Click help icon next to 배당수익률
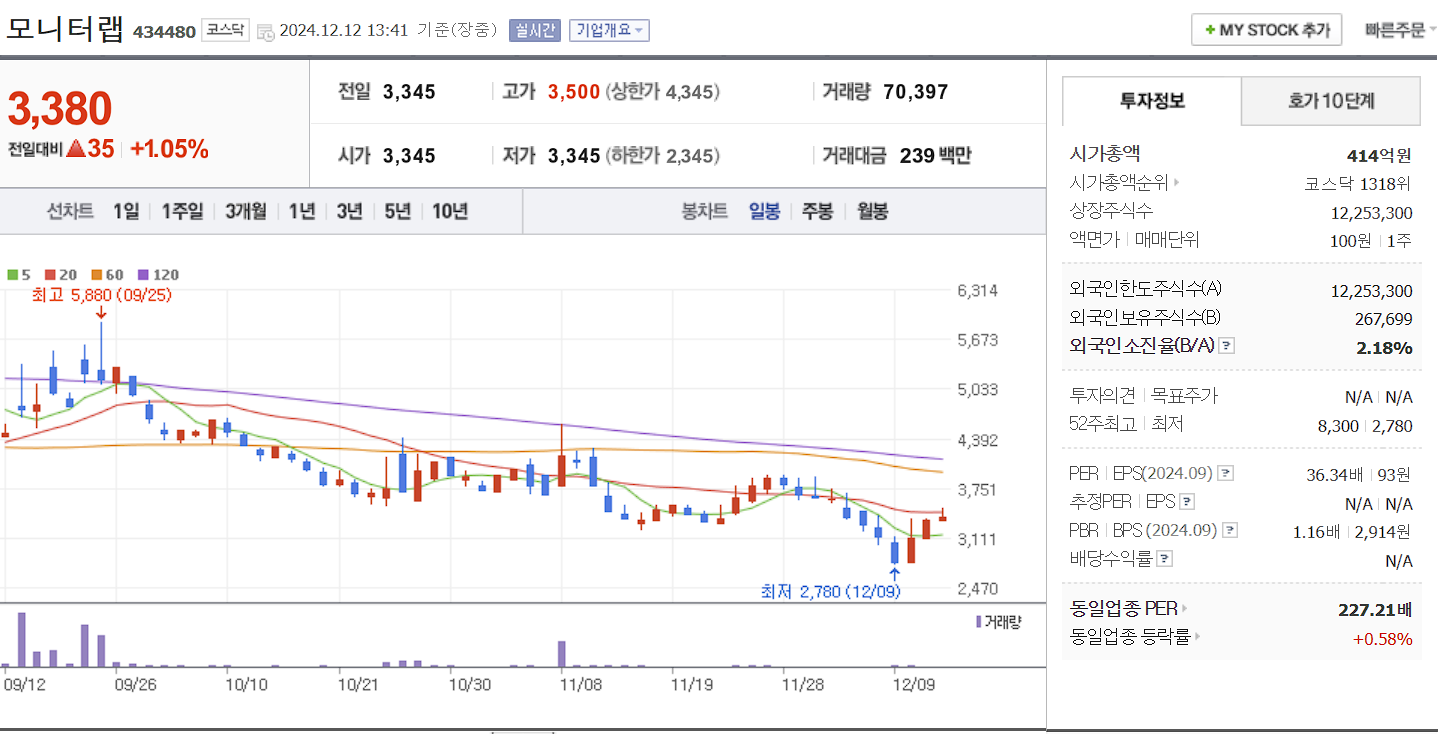The width and height of the screenshot is (1439, 734). pyautogui.click(x=1165, y=559)
